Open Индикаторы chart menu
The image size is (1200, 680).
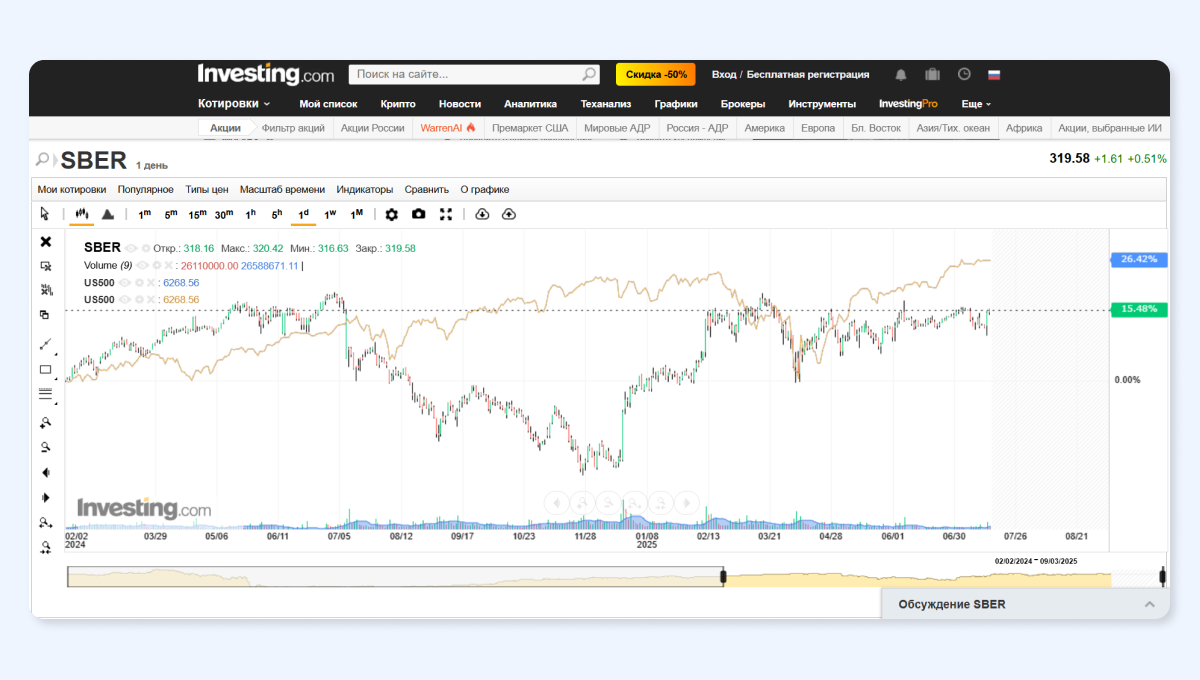pyautogui.click(x=365, y=189)
